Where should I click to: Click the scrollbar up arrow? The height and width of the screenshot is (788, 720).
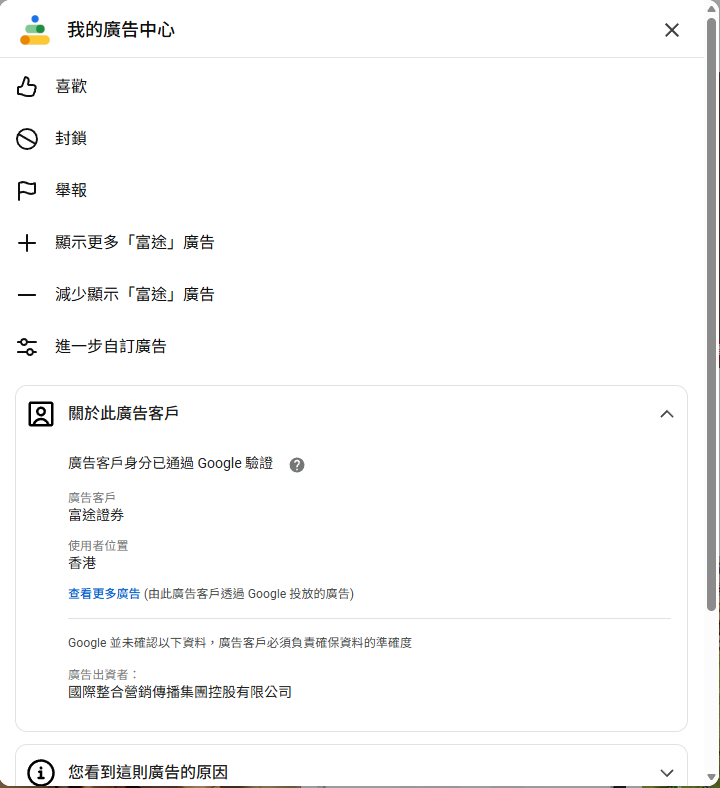click(711, 9)
